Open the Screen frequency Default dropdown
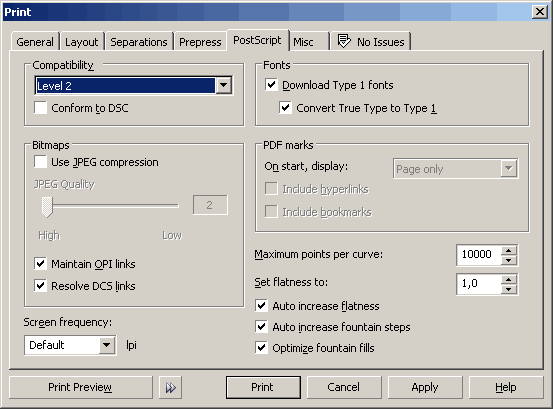The height and width of the screenshot is (409, 553). click(x=107, y=345)
